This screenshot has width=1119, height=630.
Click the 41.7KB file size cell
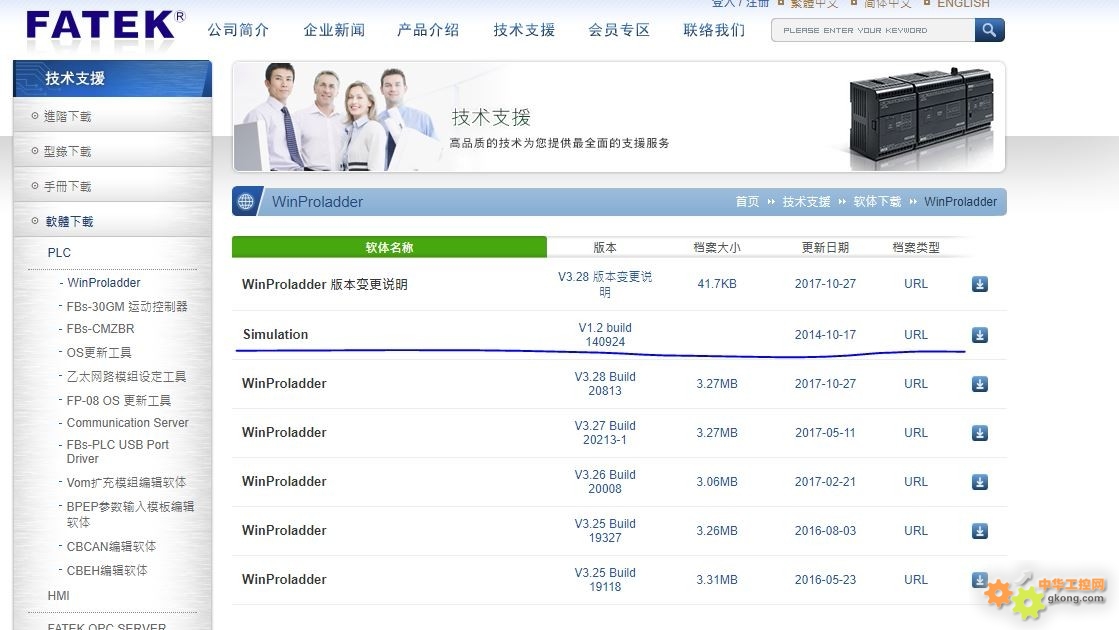[x=717, y=284]
